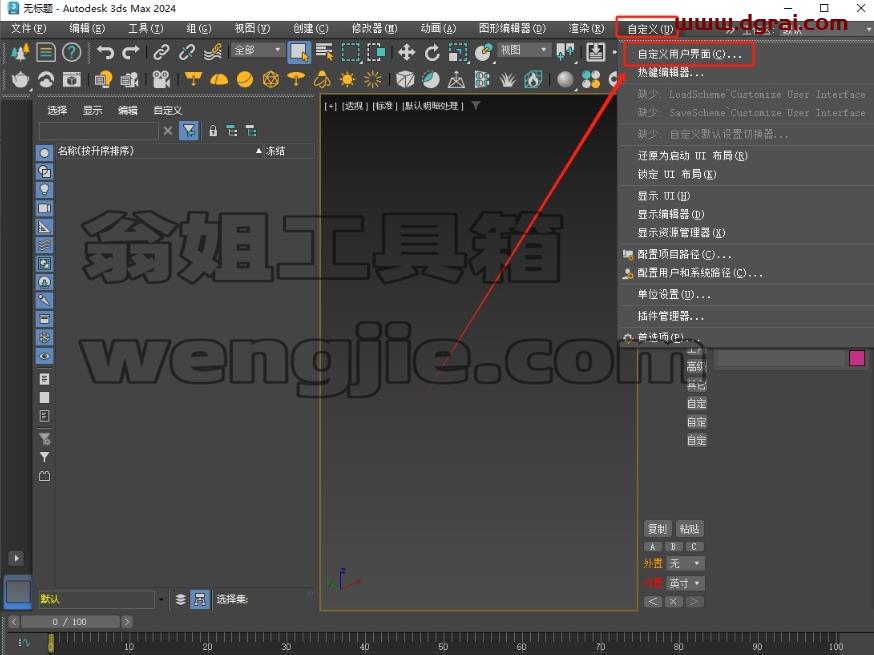The image size is (874, 655).
Task: Activate Select and Move tool
Action: coord(406,52)
